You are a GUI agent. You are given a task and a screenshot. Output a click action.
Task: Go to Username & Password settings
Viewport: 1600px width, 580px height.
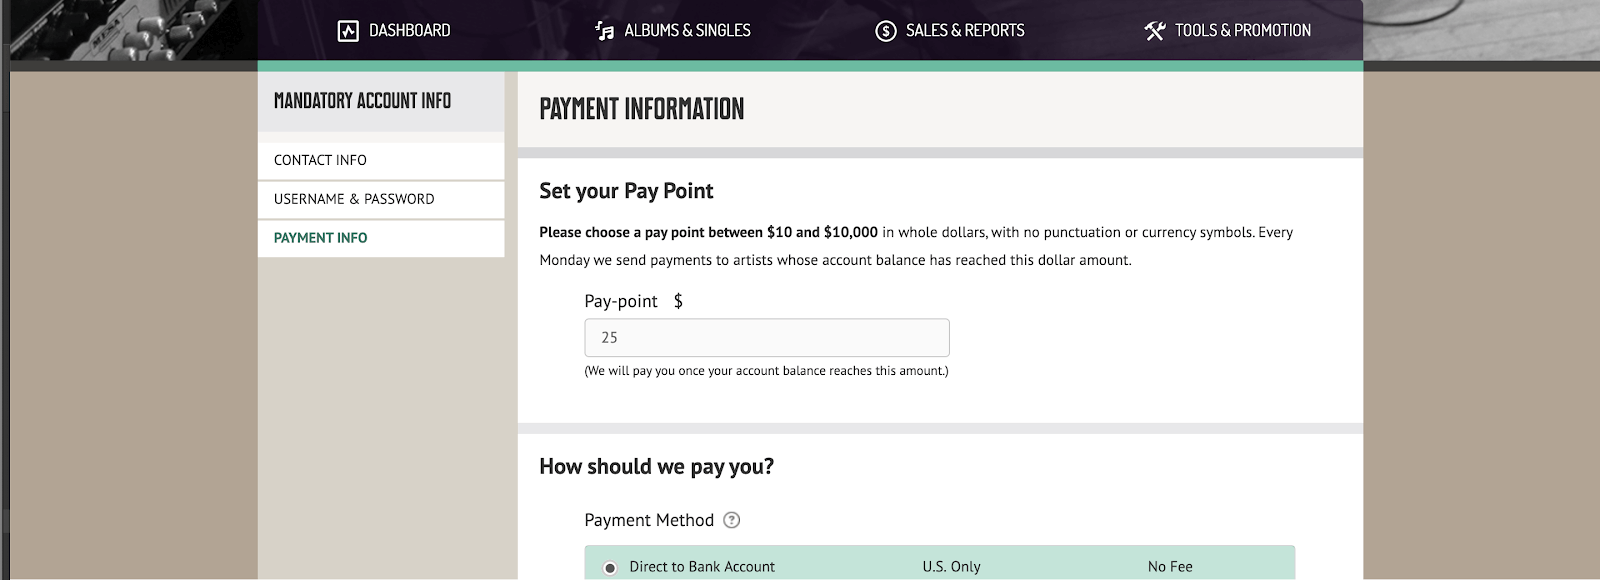pyautogui.click(x=354, y=199)
